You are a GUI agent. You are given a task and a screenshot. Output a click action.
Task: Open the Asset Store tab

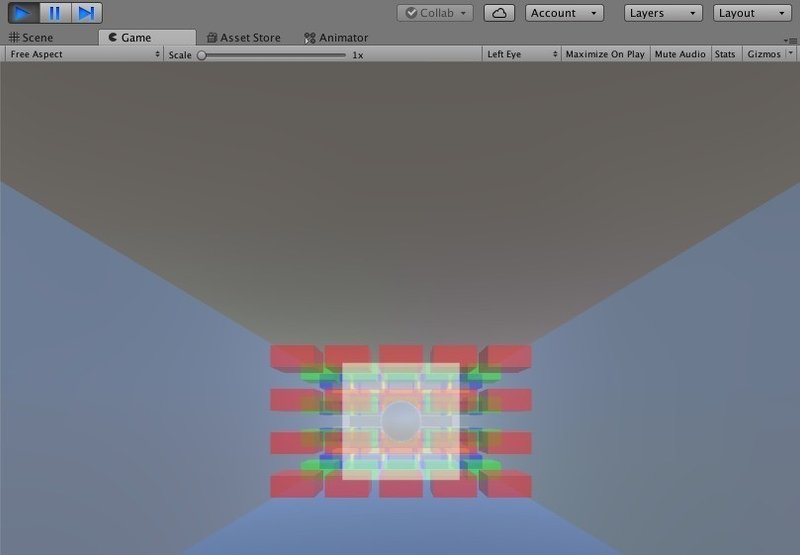244,38
